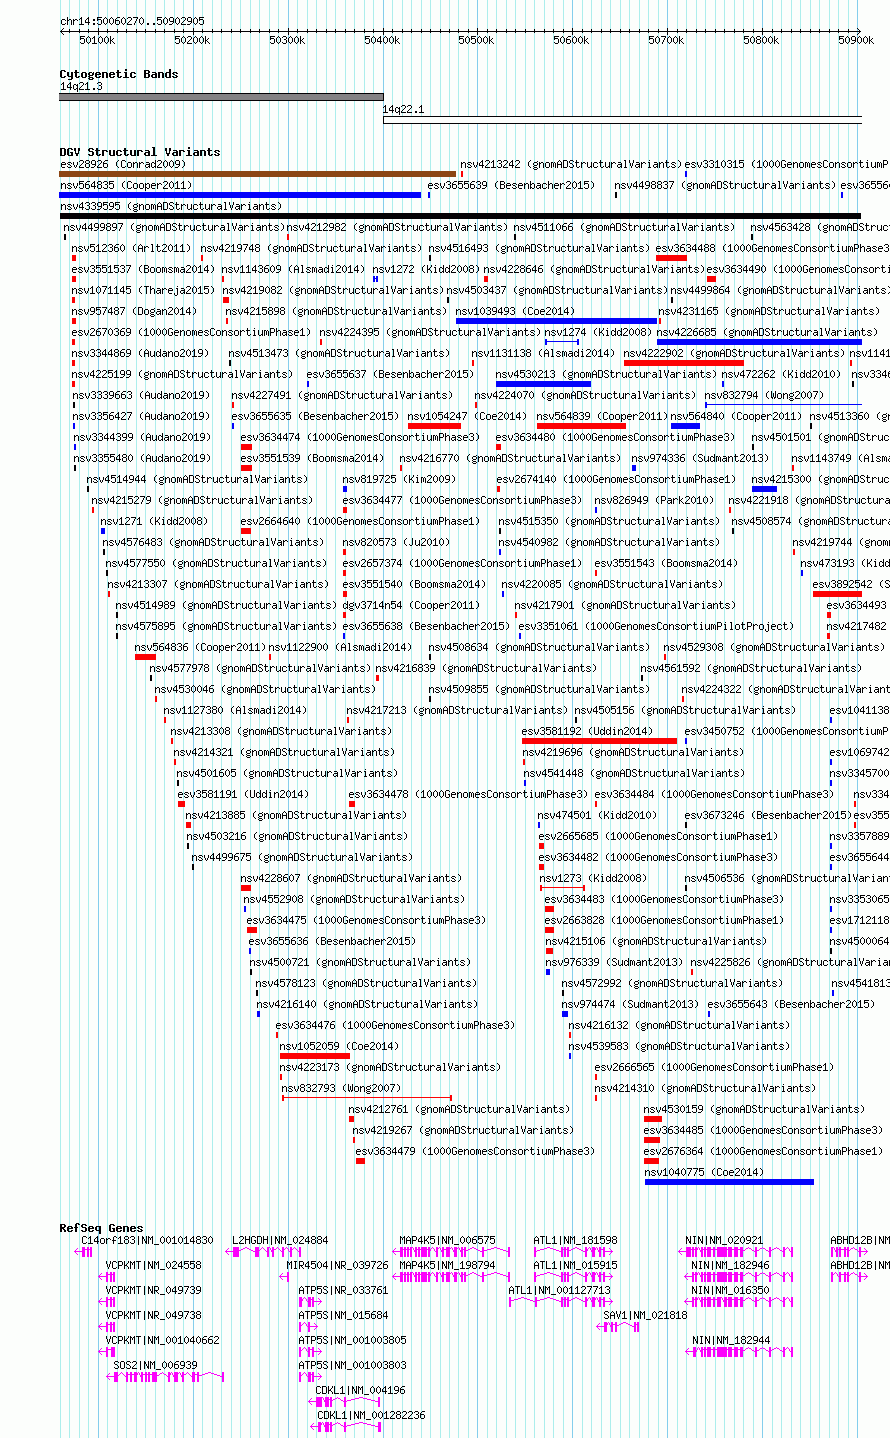
Task: Select the nsv4530213 gnomAD variant label
Action: [x=606, y=374]
